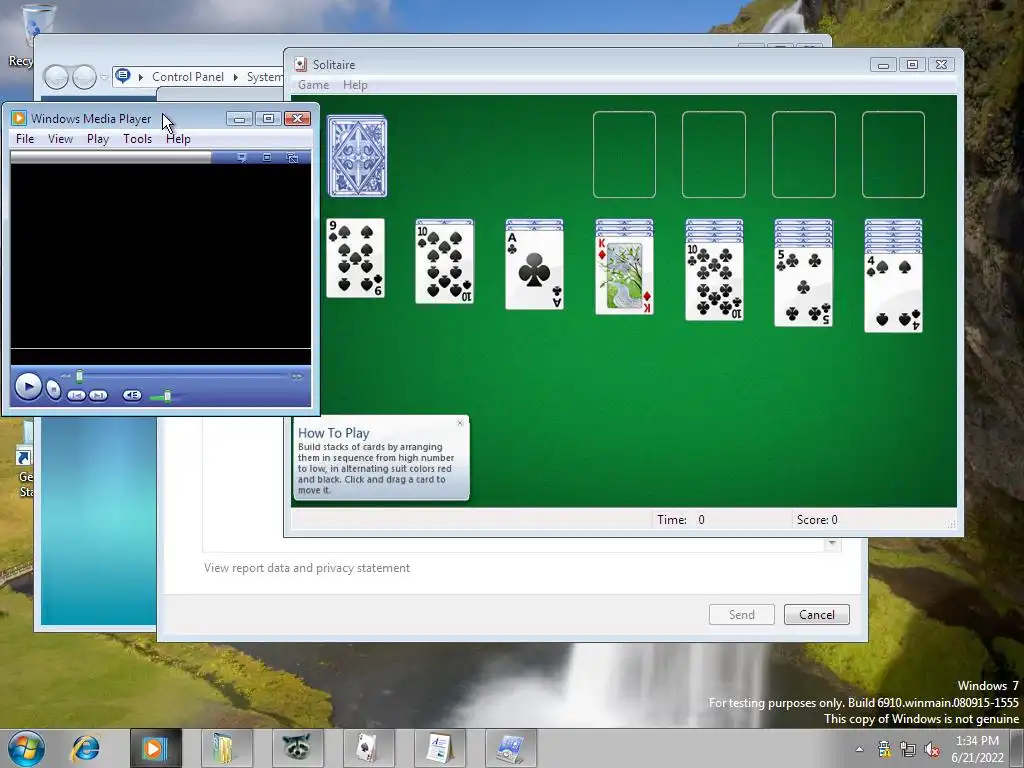This screenshot has height=768, width=1024.
Task: Click the rightmost overlapping-windows icon in Media Player bar
Action: (x=292, y=157)
